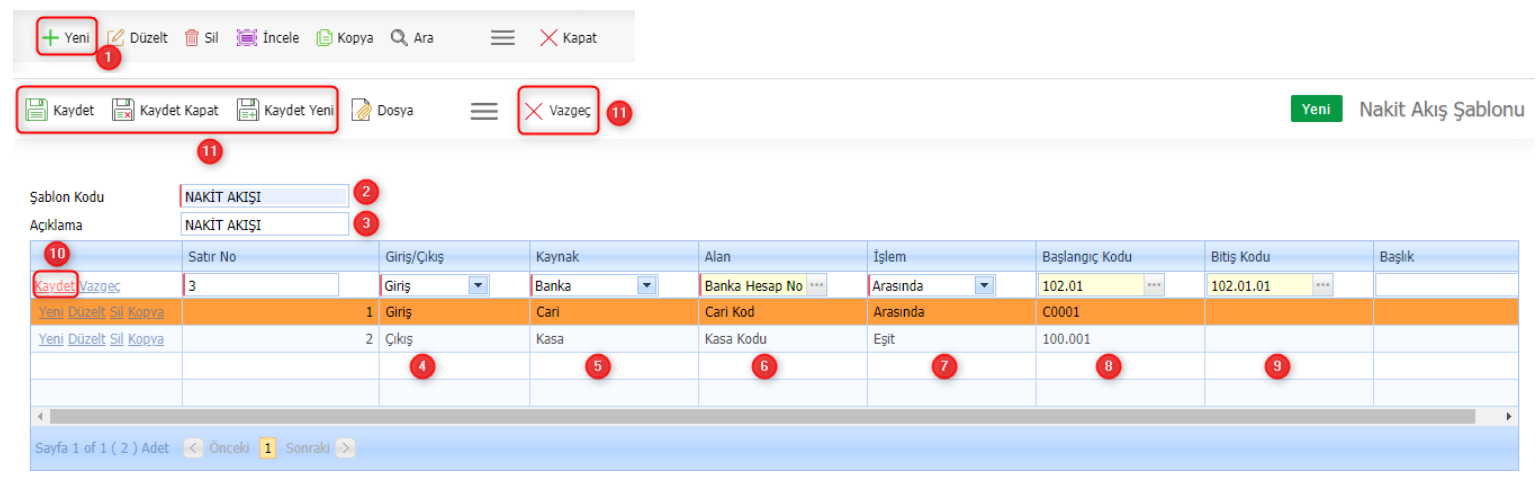
Task: Click Bitiş Kodu column header
Action: pos(1289,256)
